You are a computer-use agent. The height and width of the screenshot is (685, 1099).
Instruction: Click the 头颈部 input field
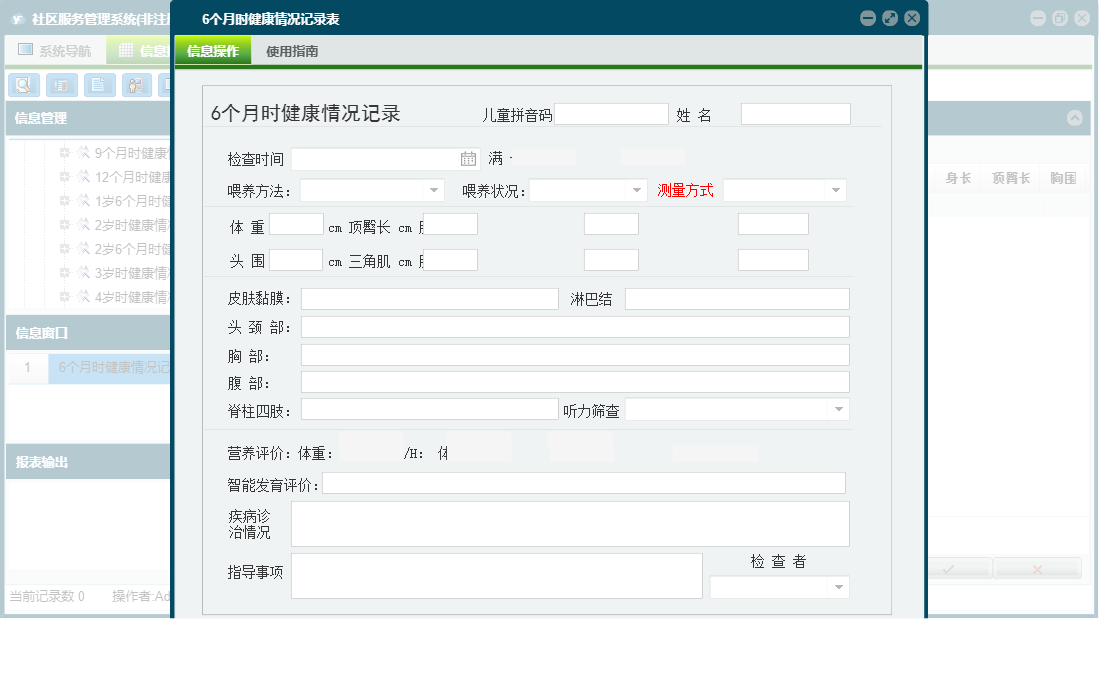575,327
